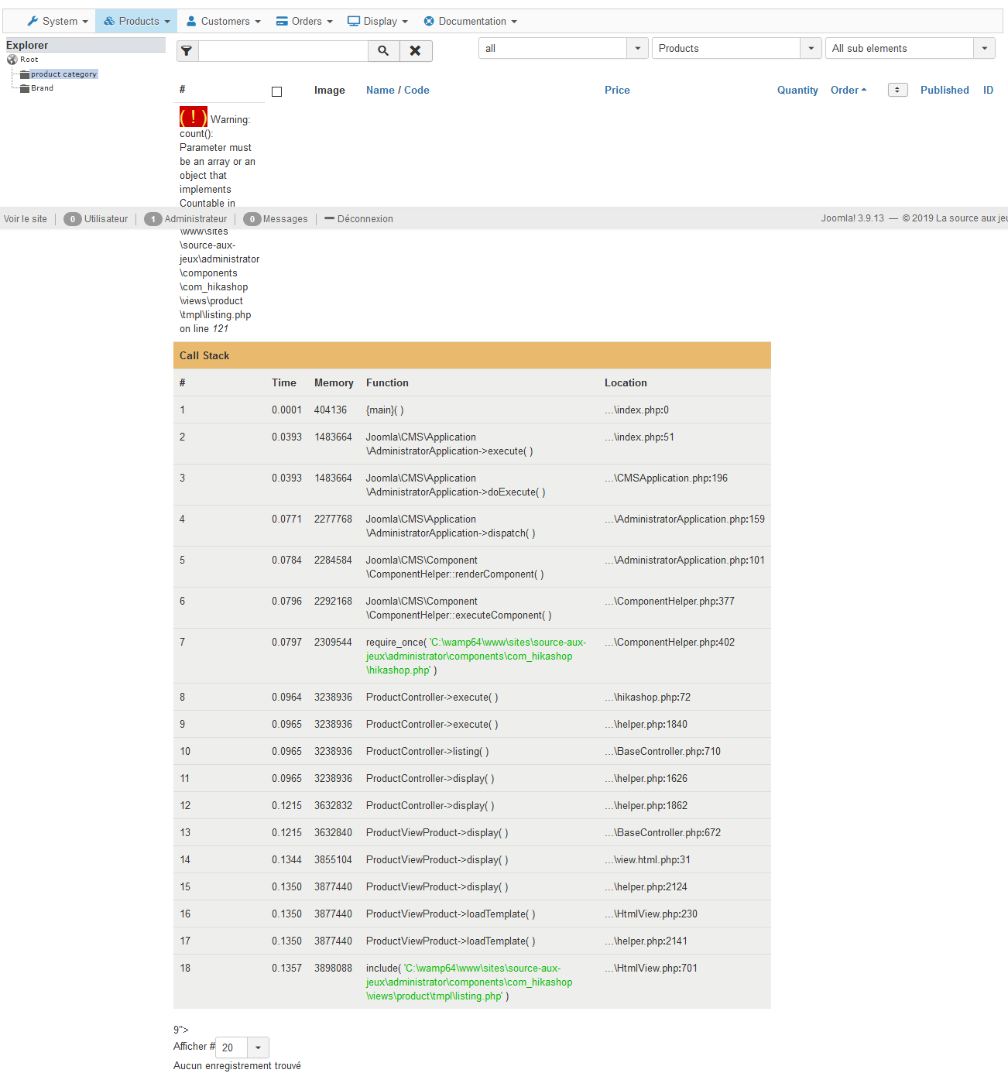
Task: Click the Brand folder icon
Action: point(25,88)
